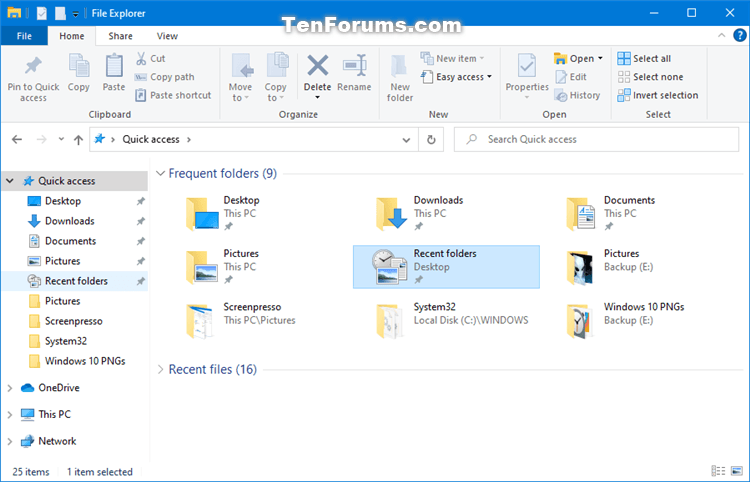Click Invert selection in ribbon

tap(658, 95)
